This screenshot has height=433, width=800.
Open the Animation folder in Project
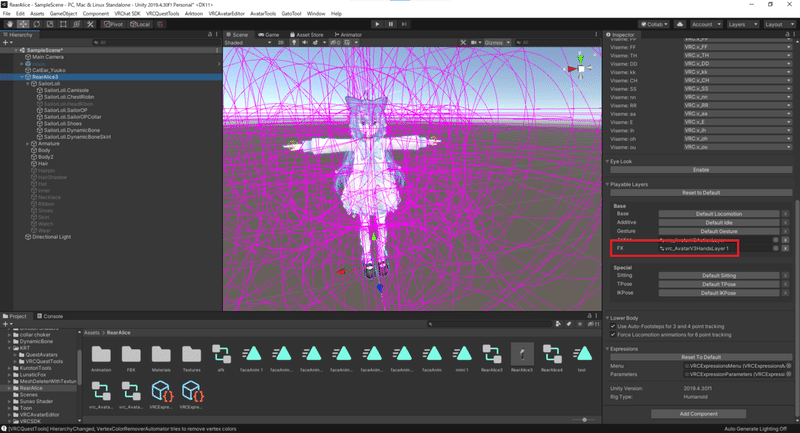point(101,358)
